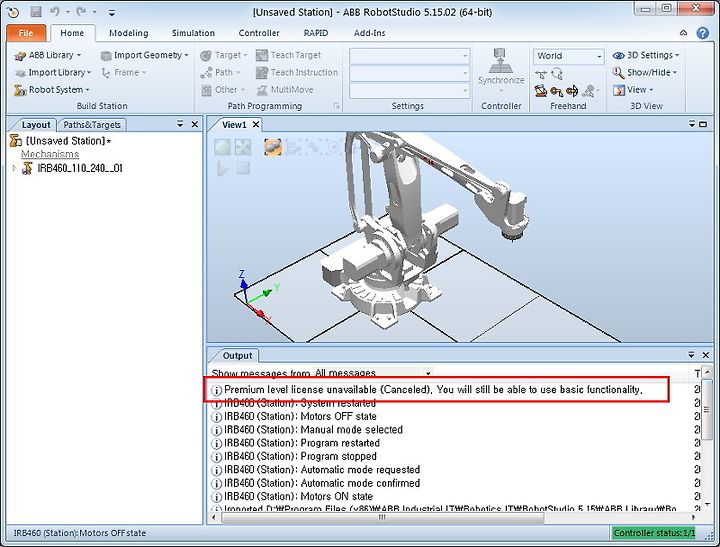Open the Show/Hide dropdown
The height and width of the screenshot is (547, 720).
645,73
